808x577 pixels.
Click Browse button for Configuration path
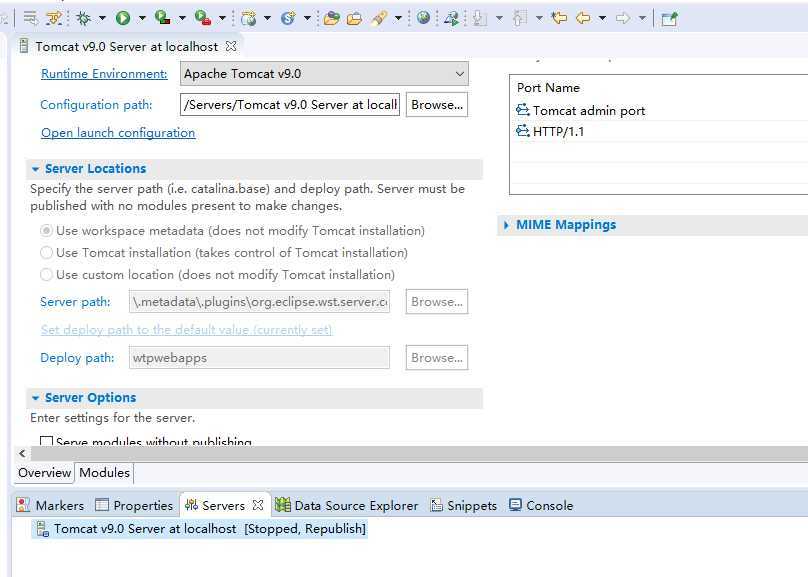tap(437, 105)
